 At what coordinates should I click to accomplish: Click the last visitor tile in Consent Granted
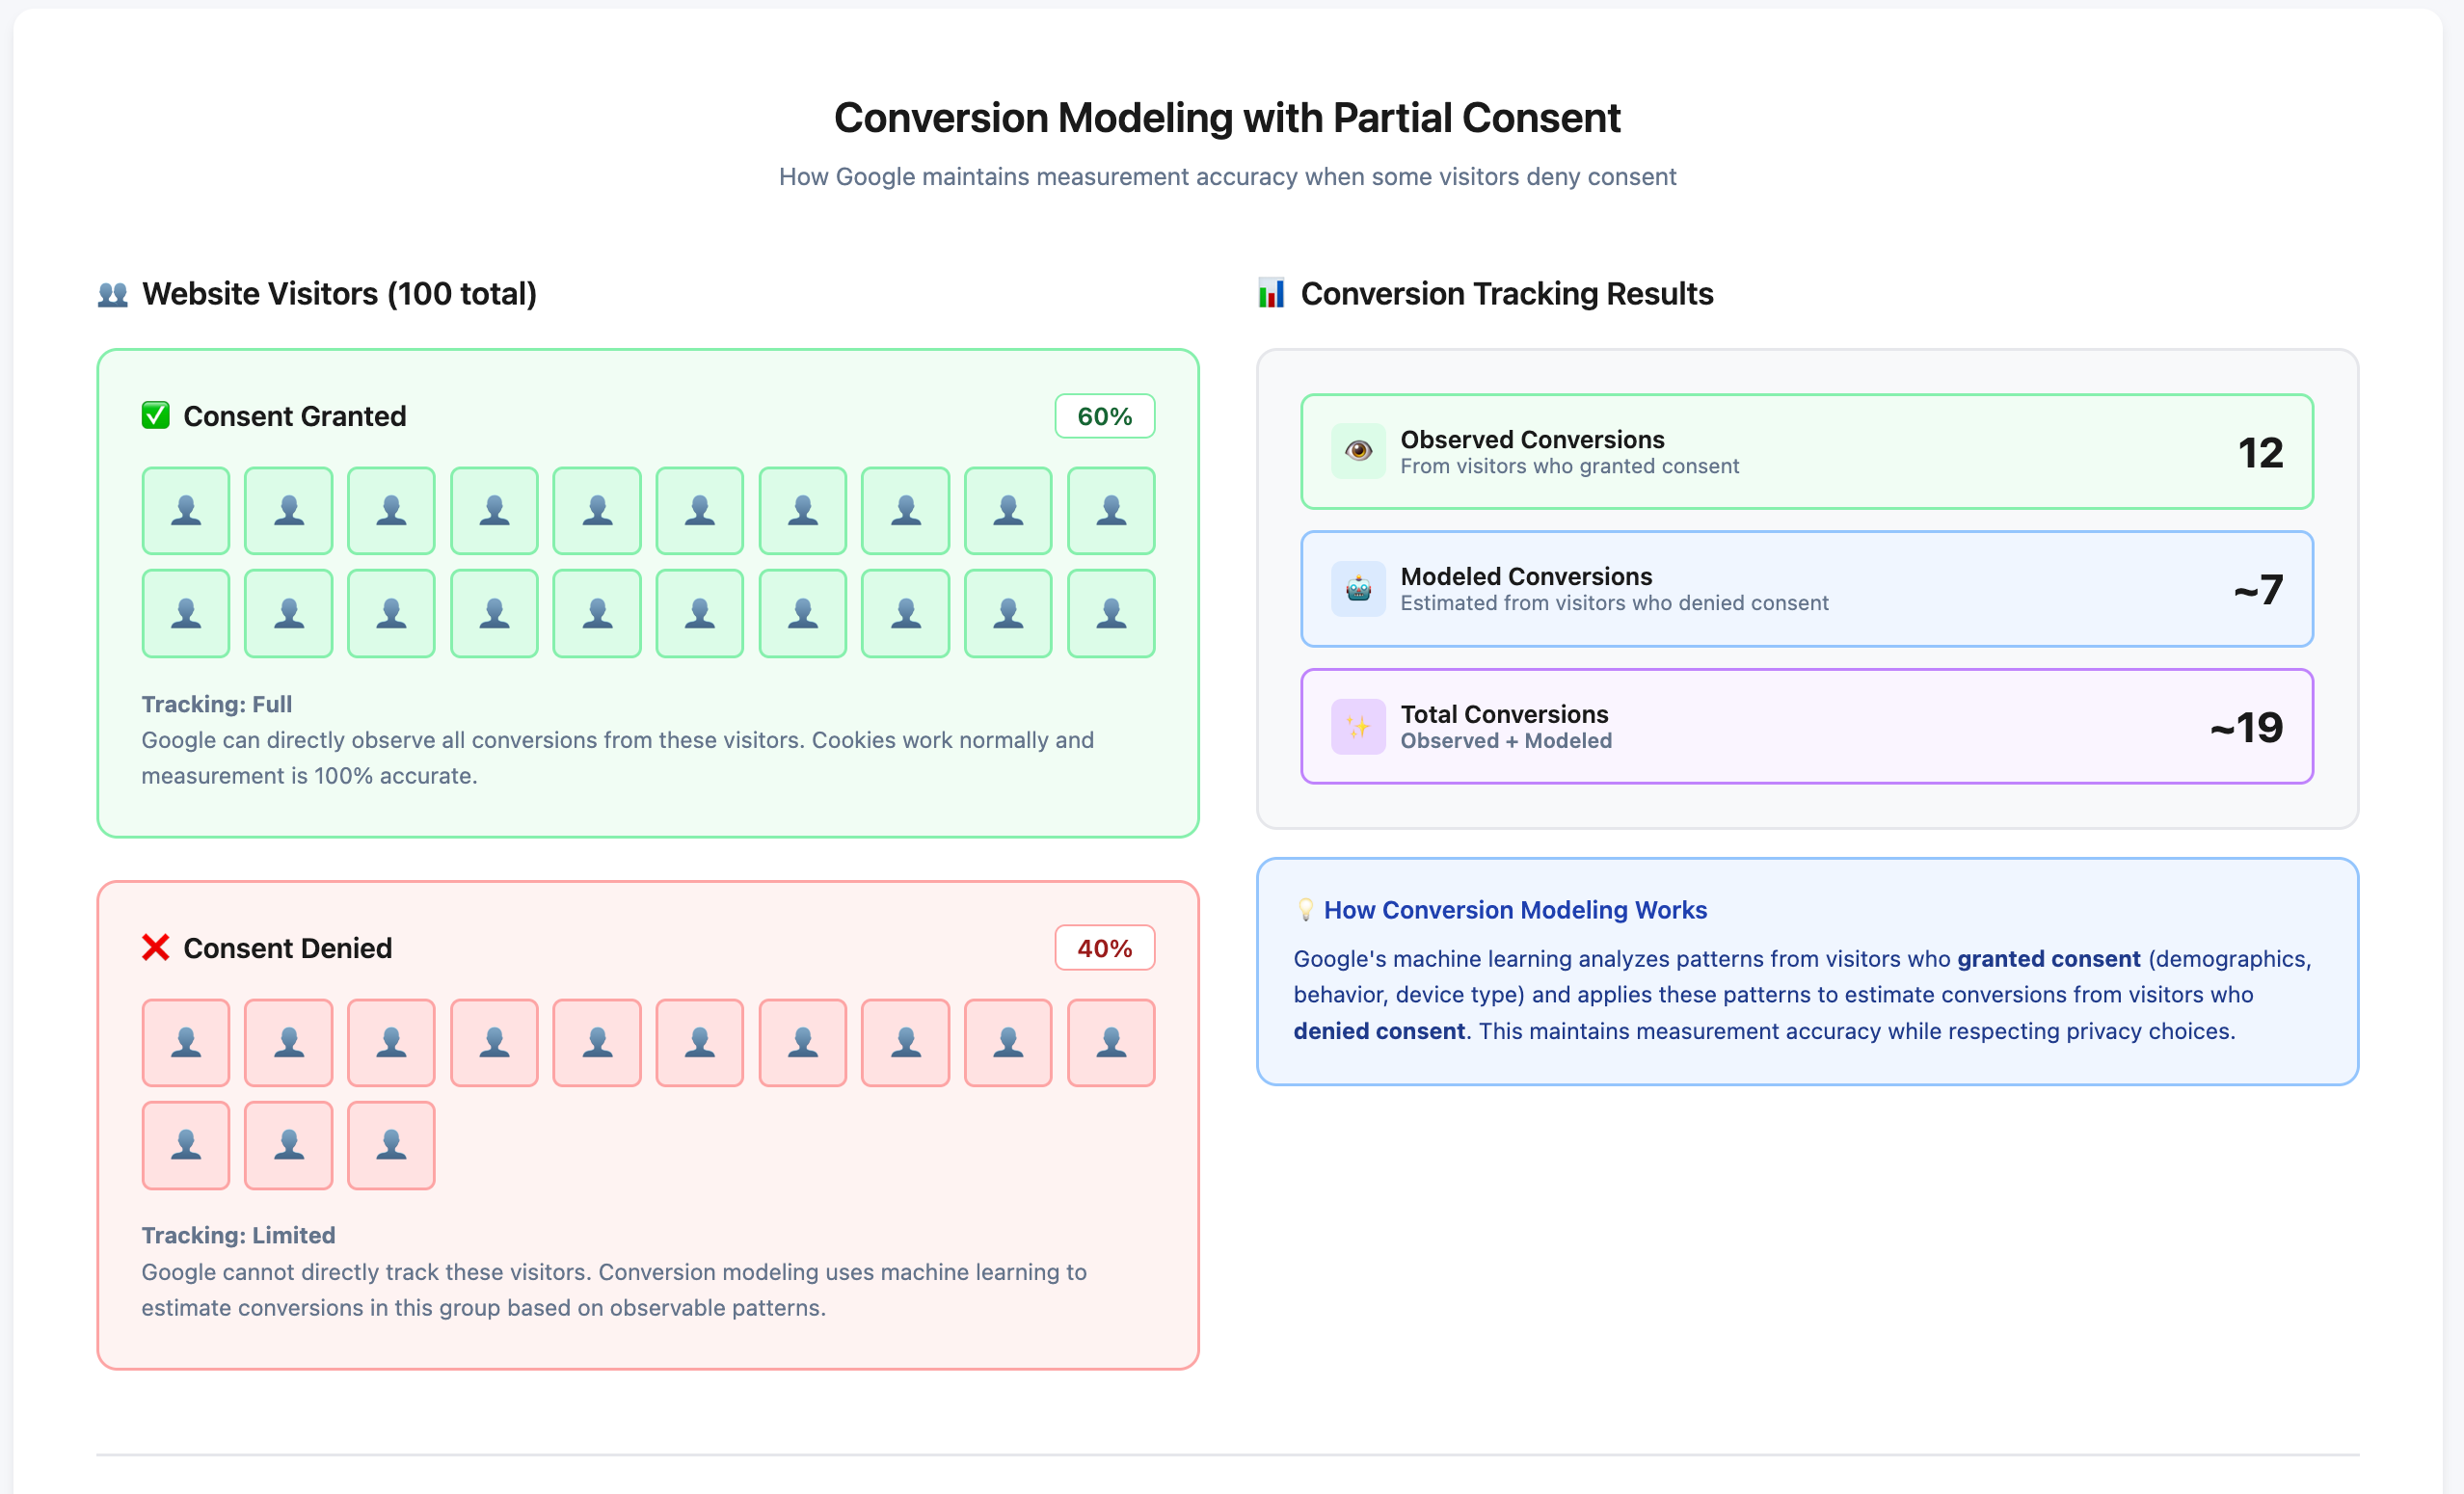point(1110,613)
